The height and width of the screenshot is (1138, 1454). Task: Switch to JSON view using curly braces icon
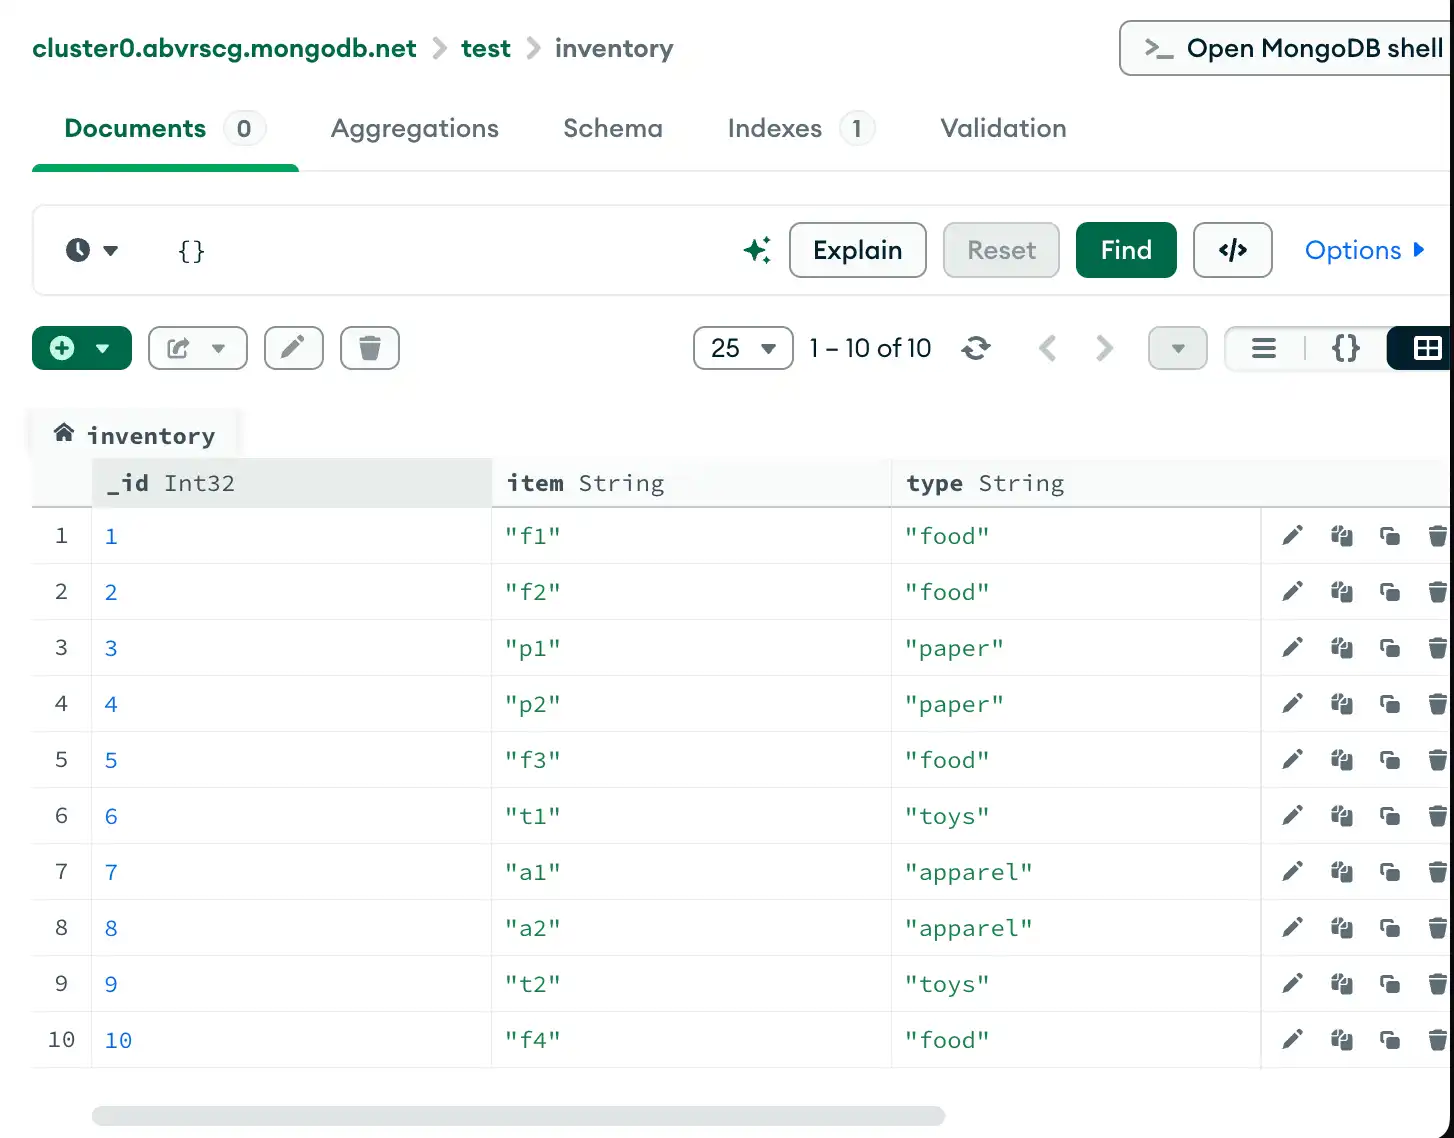tap(1345, 348)
